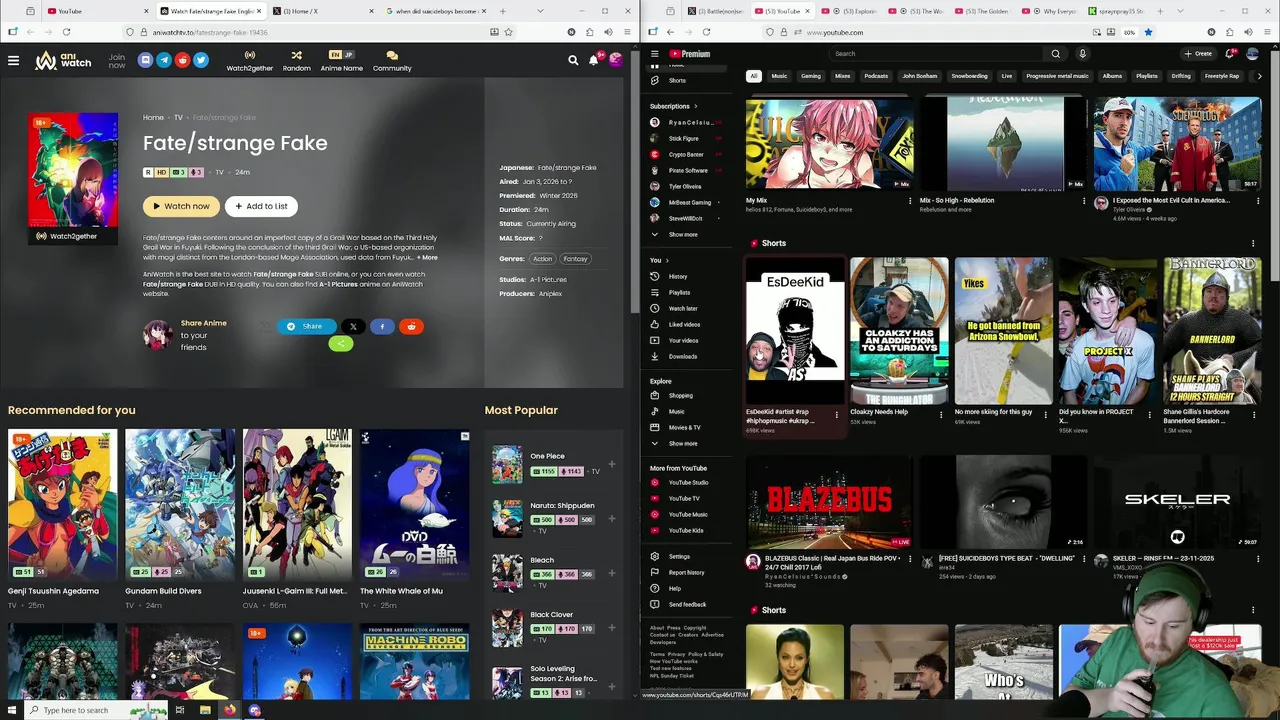Open AniWatch notifications bell
Image resolution: width=1280 pixels, height=720 pixels.
tap(593, 60)
